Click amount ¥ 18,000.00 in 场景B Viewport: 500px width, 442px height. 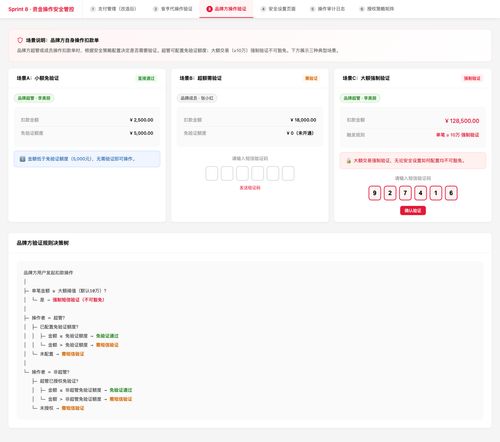[x=303, y=120]
